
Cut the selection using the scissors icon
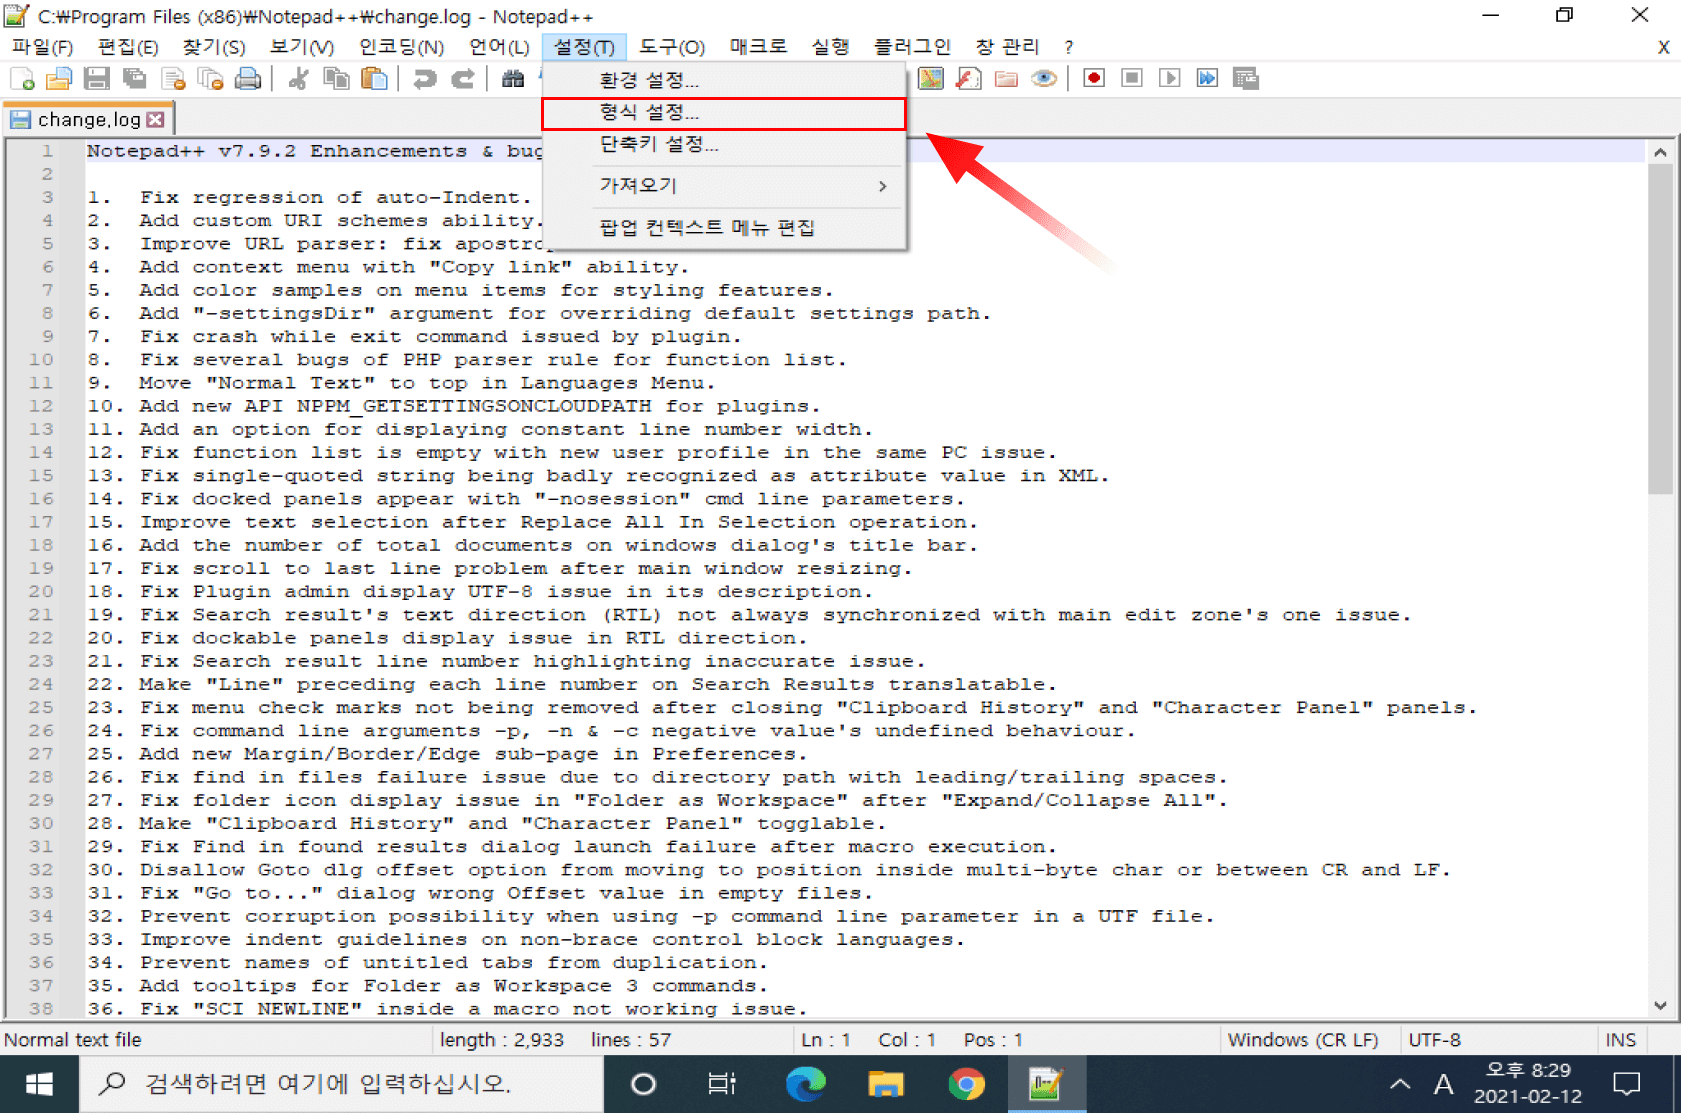tap(298, 79)
